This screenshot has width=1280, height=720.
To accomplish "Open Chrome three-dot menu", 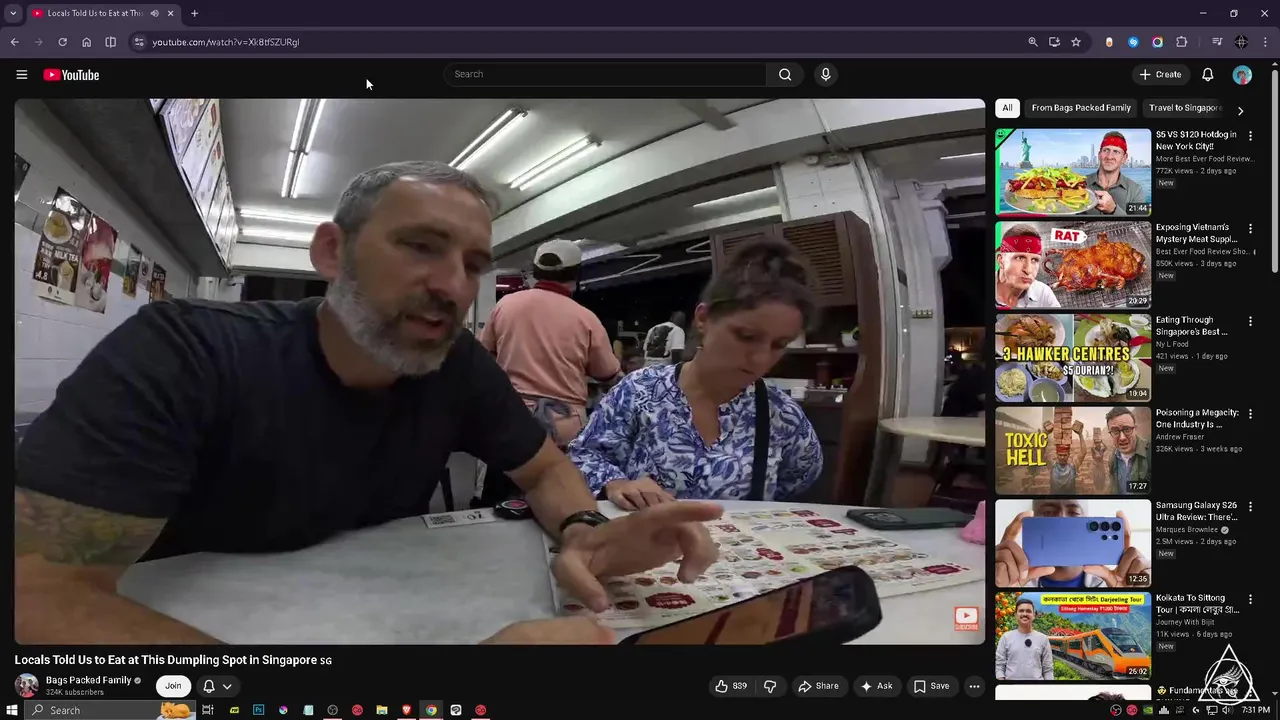I will pyautogui.click(x=1266, y=42).
